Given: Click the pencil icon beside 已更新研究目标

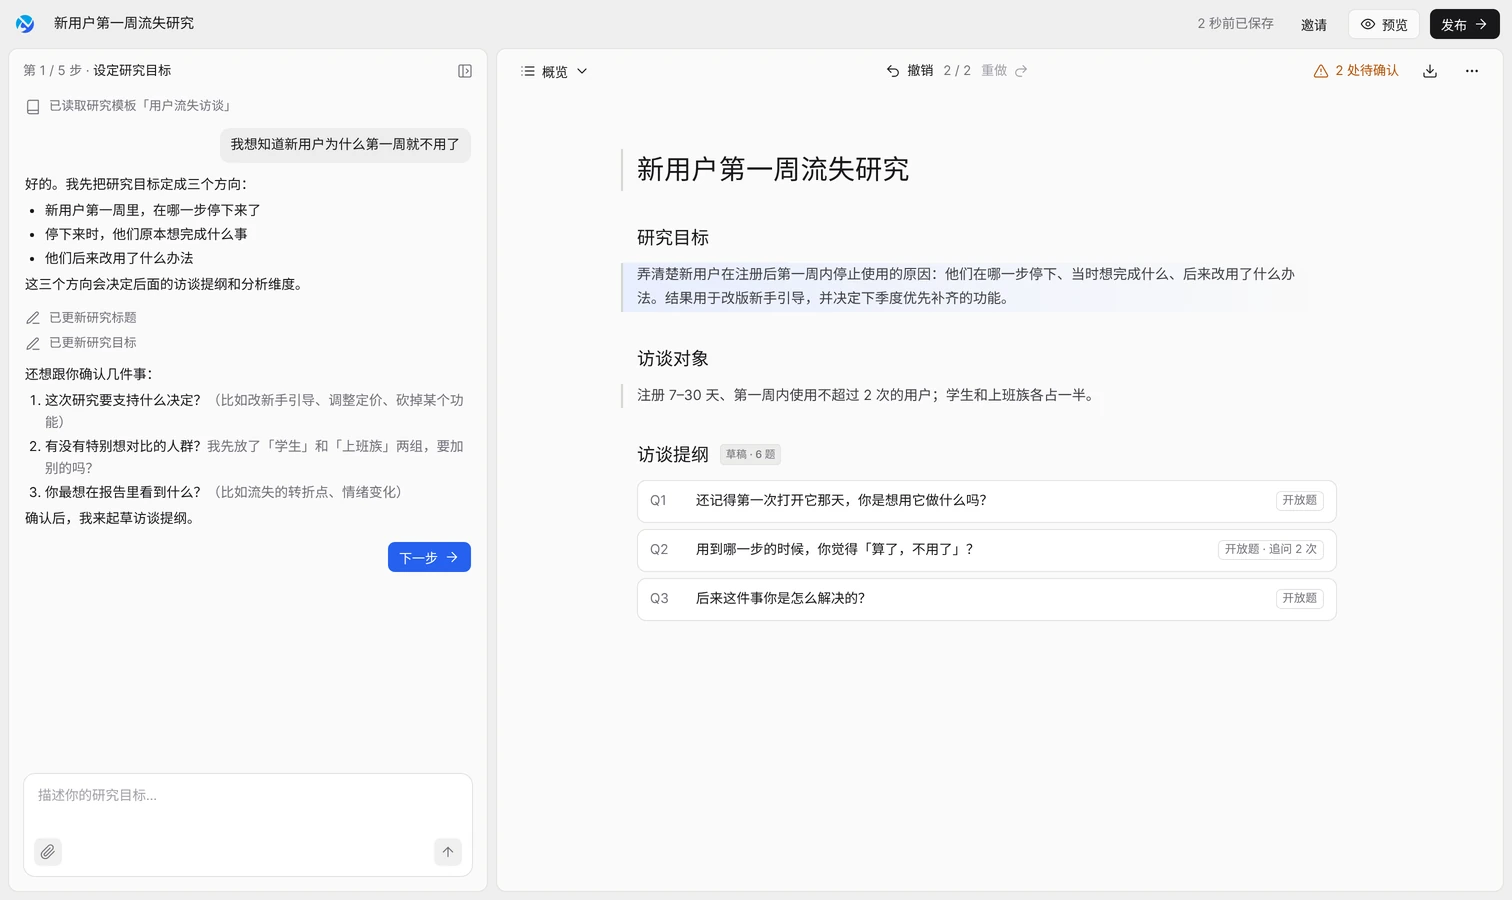Looking at the screenshot, I should click(x=33, y=343).
